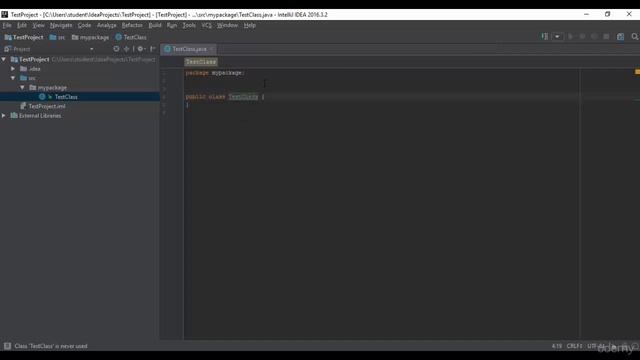640x360 pixels.
Task: Switch to the TestClass.java editor tab
Action: (x=189, y=49)
